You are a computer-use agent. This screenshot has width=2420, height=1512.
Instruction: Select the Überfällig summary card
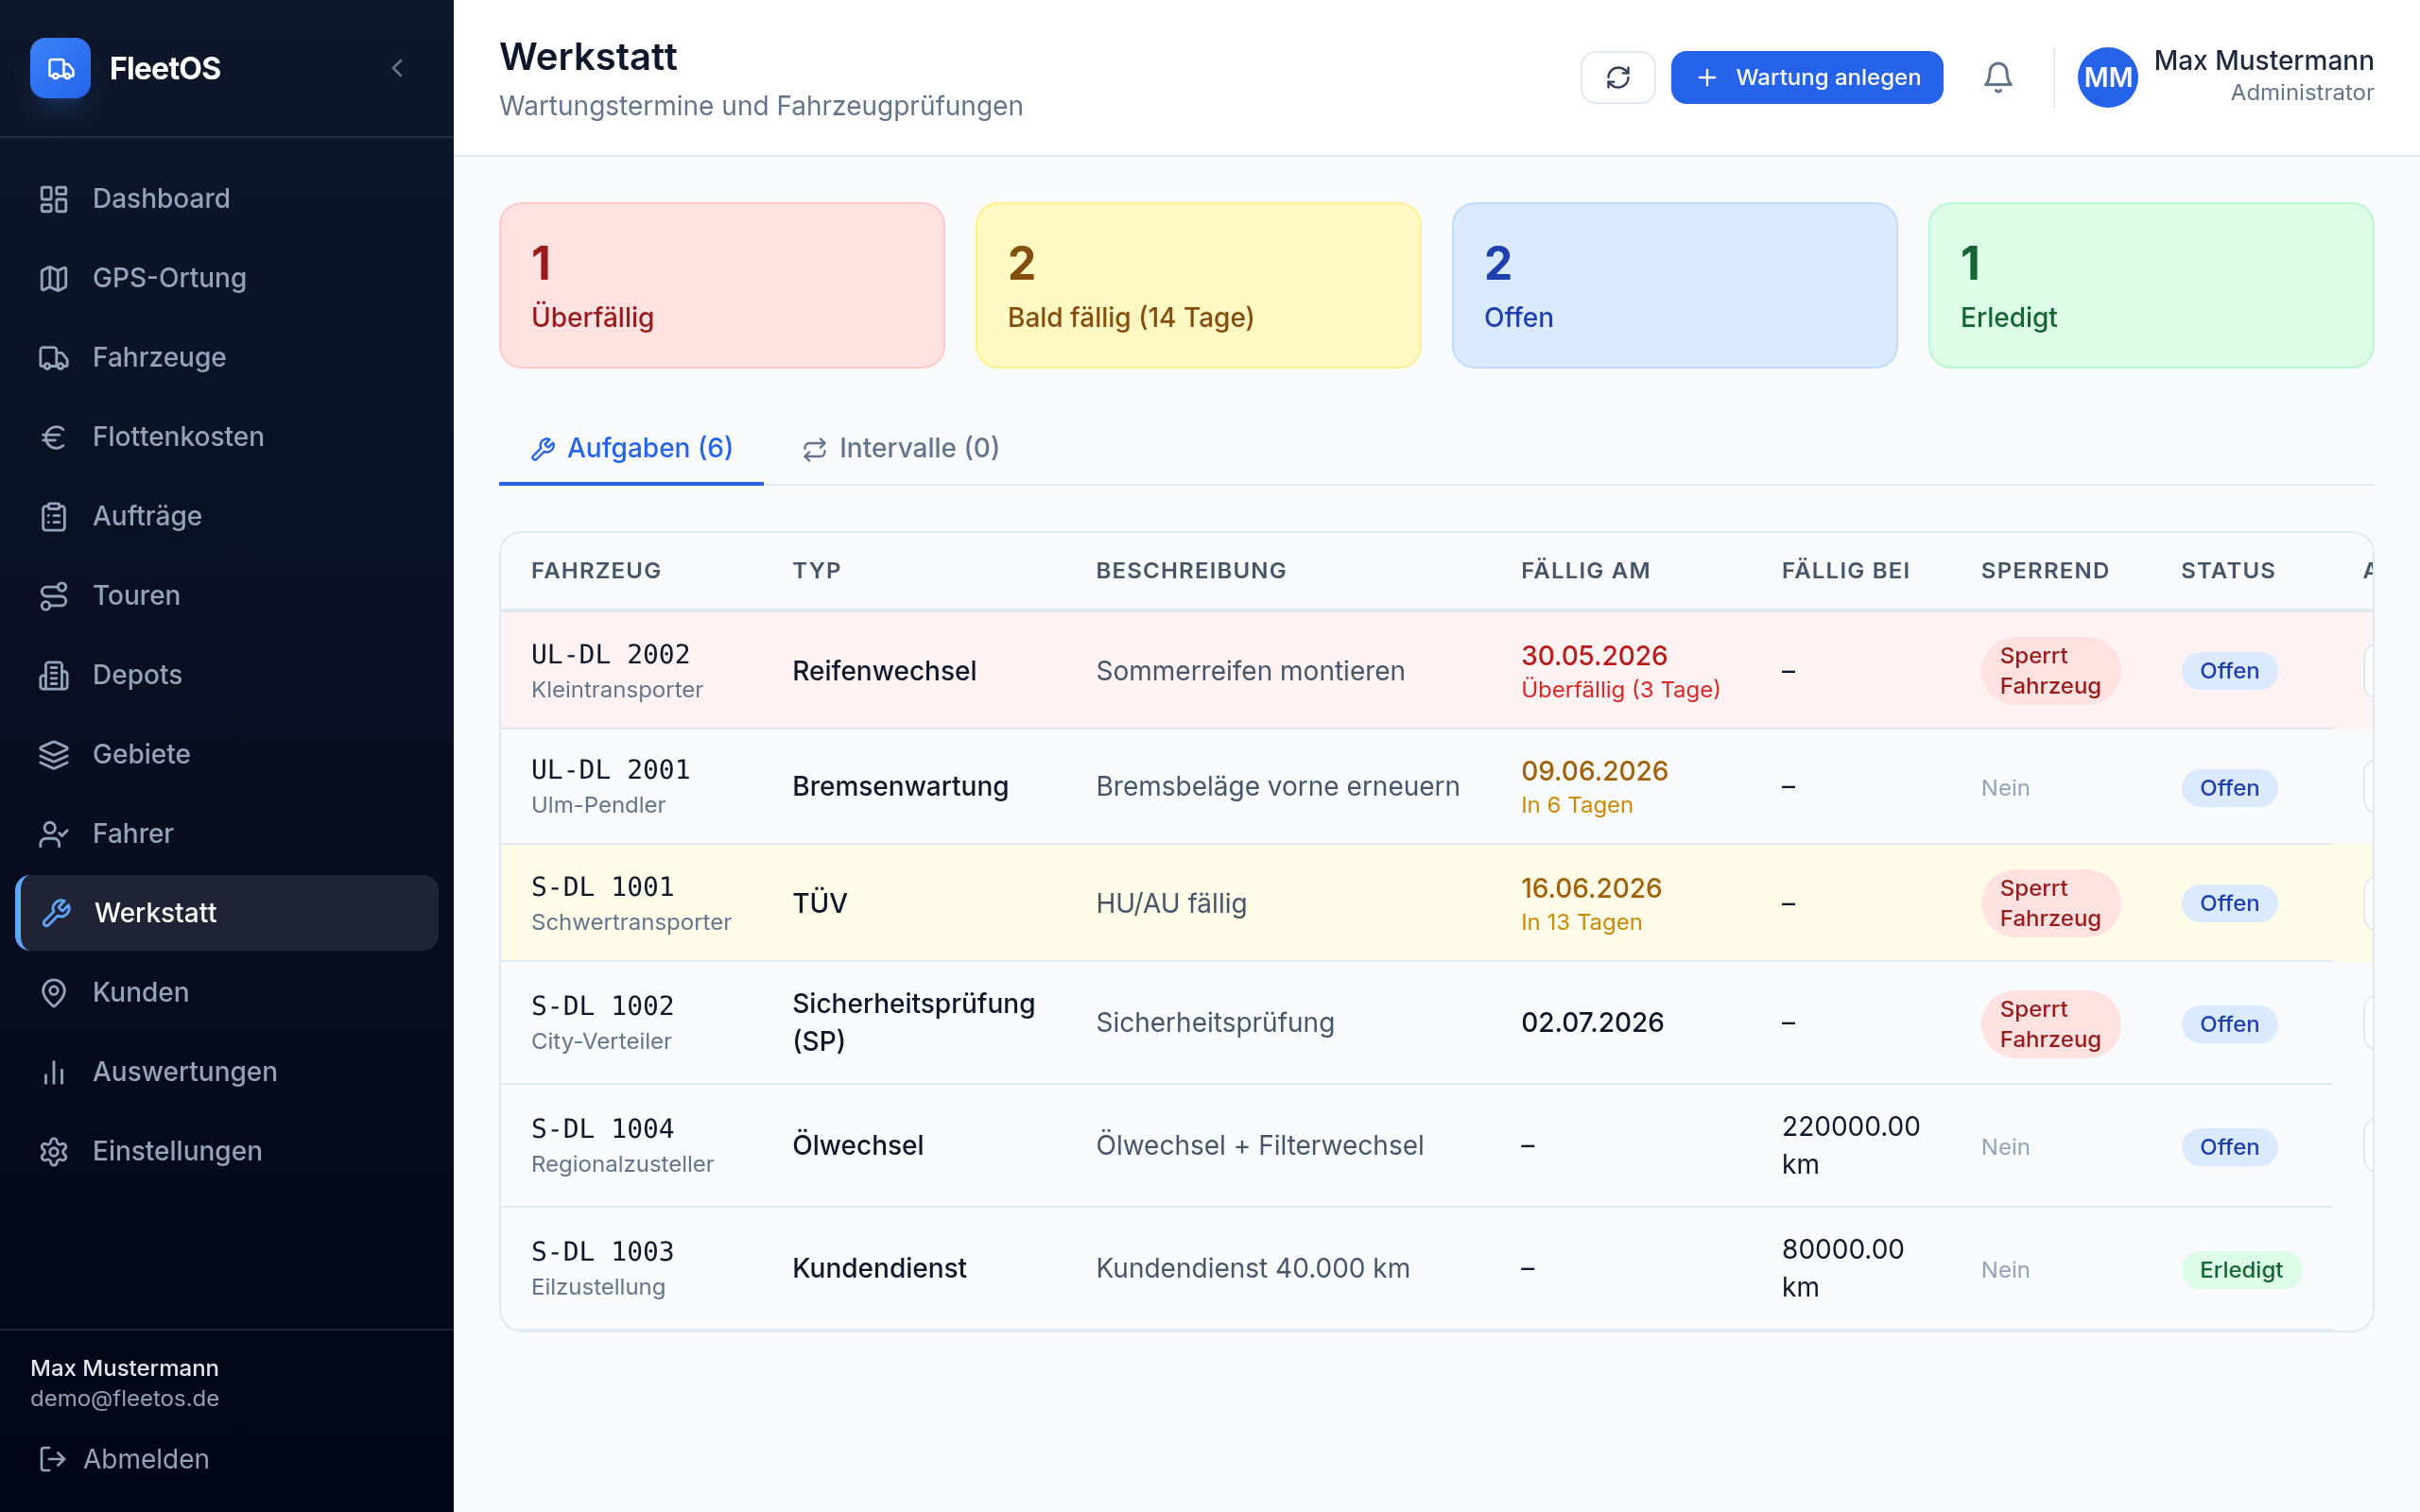721,285
